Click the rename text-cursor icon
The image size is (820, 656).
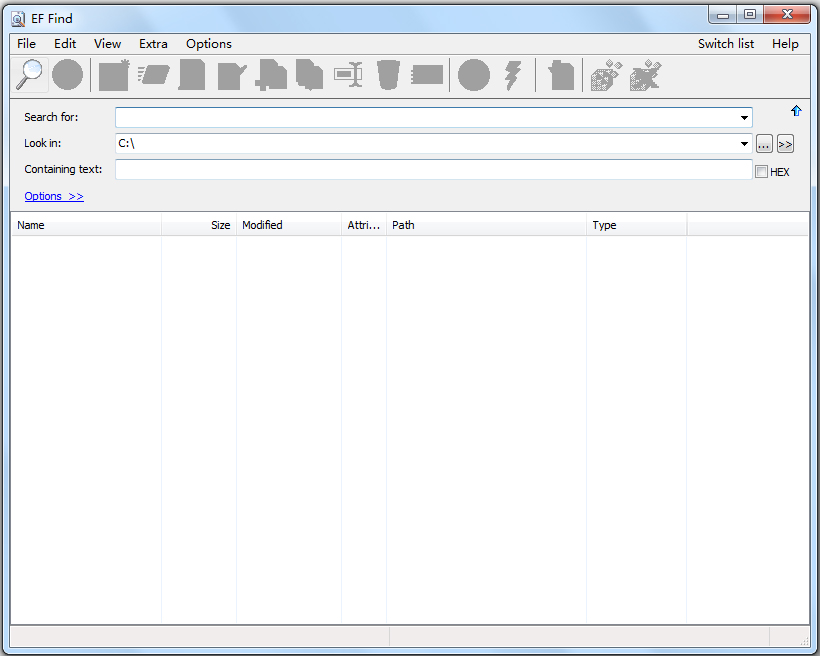349,75
